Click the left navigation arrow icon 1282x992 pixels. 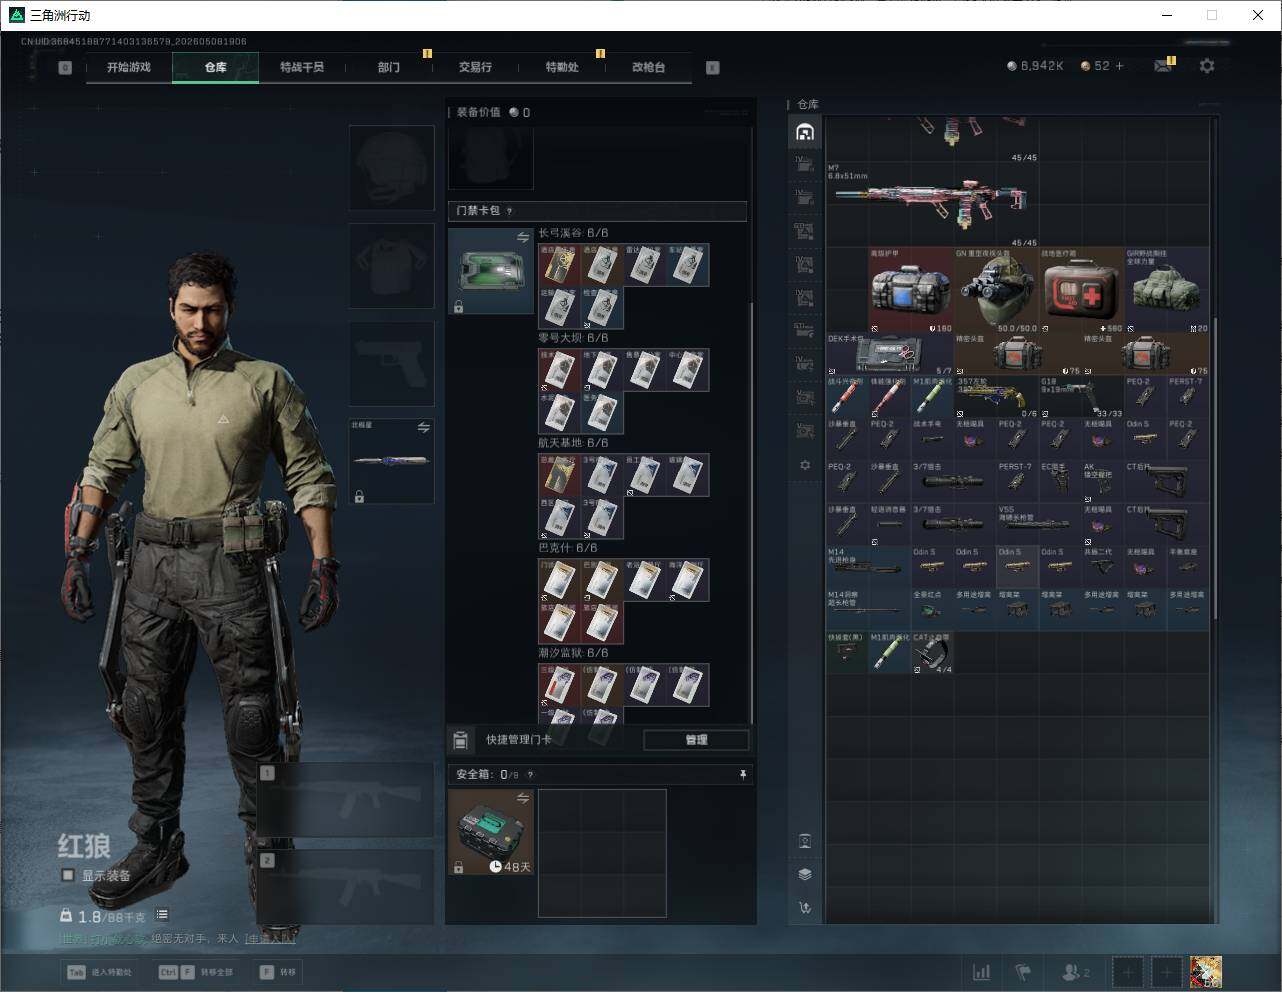pos(65,68)
